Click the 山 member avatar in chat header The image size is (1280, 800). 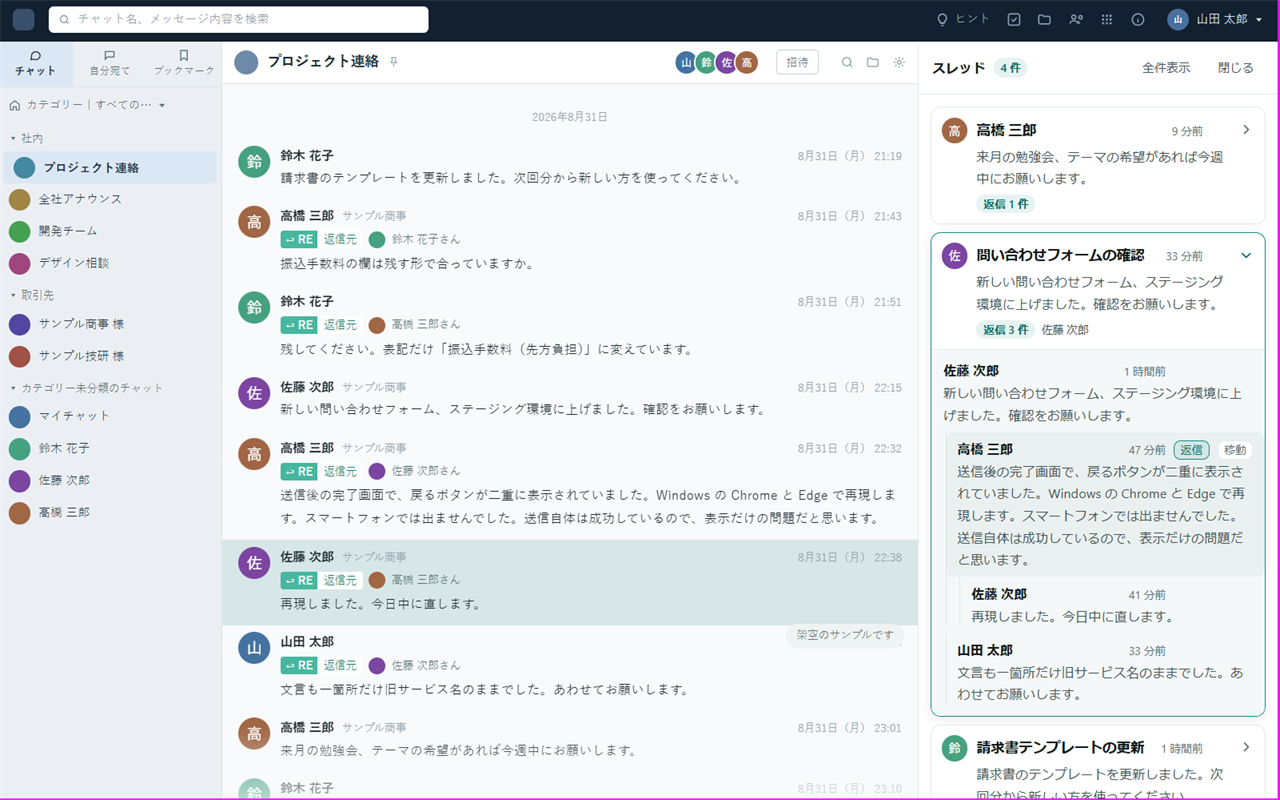[686, 63]
